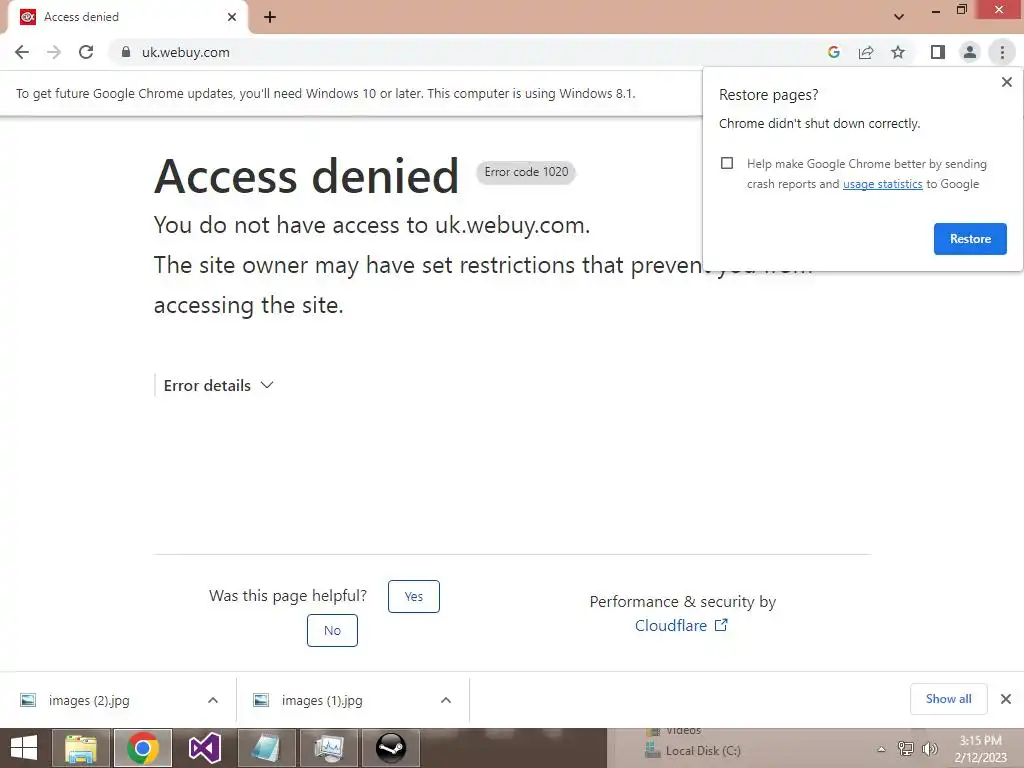This screenshot has width=1024, height=768.
Task: Select the Access denied tab
Action: coord(127,17)
